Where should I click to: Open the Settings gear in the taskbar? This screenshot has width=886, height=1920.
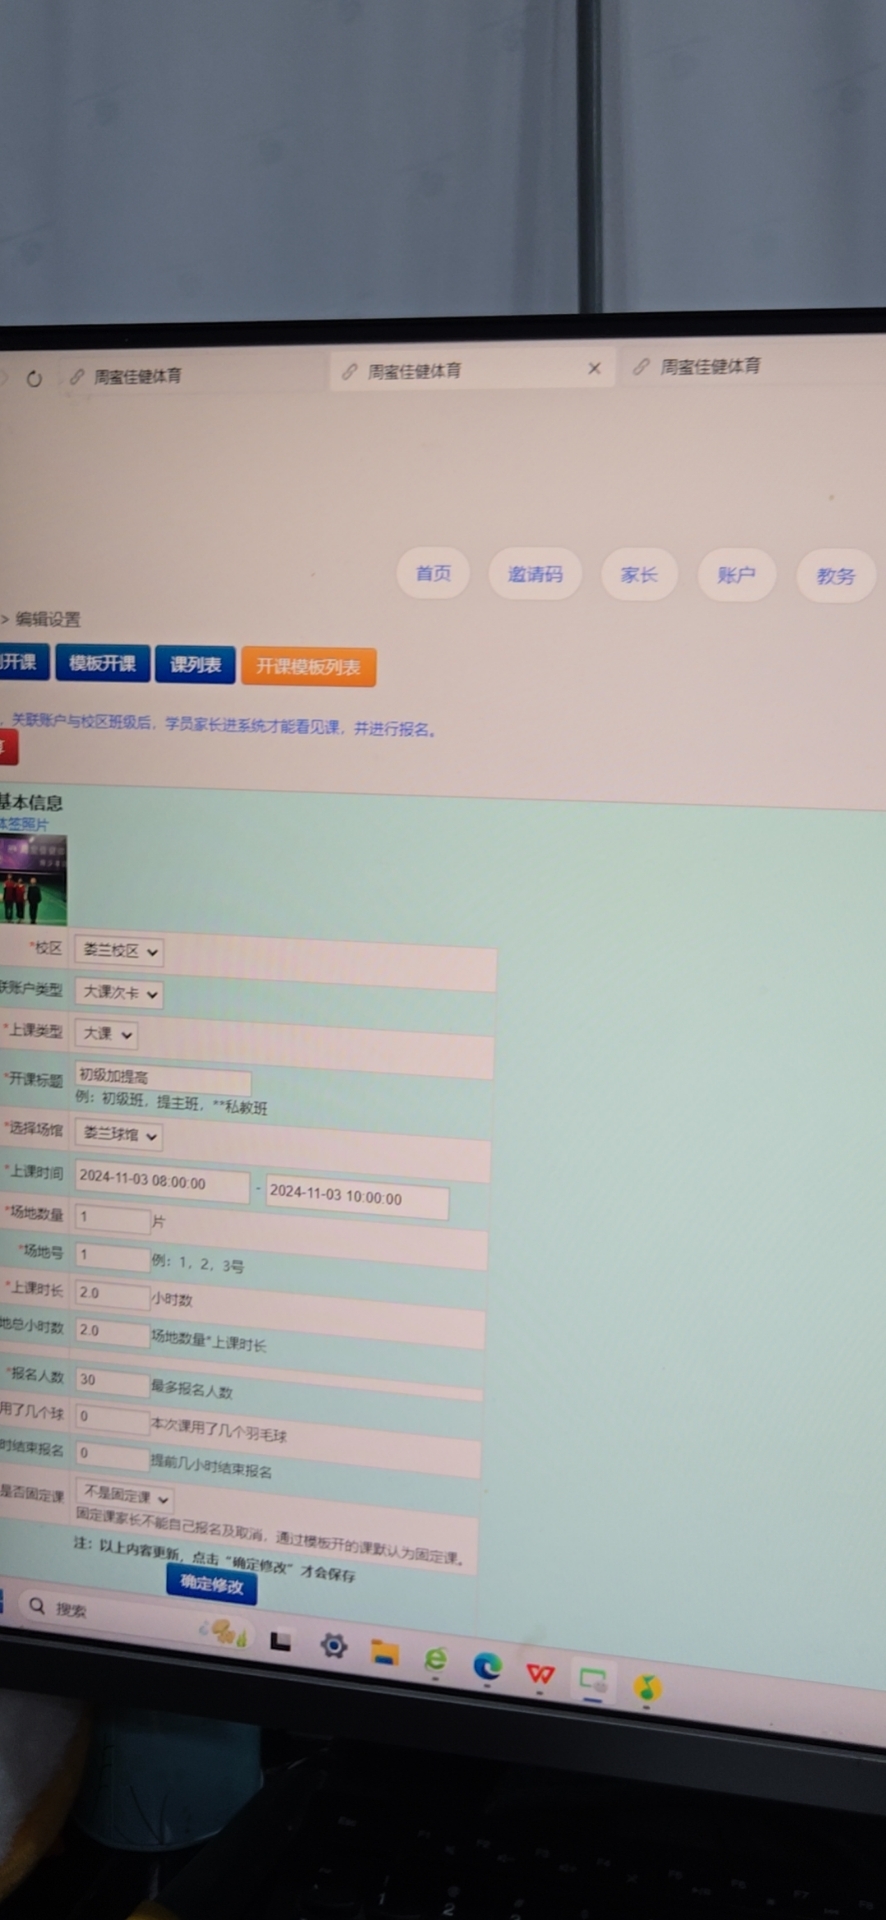pyautogui.click(x=333, y=1645)
